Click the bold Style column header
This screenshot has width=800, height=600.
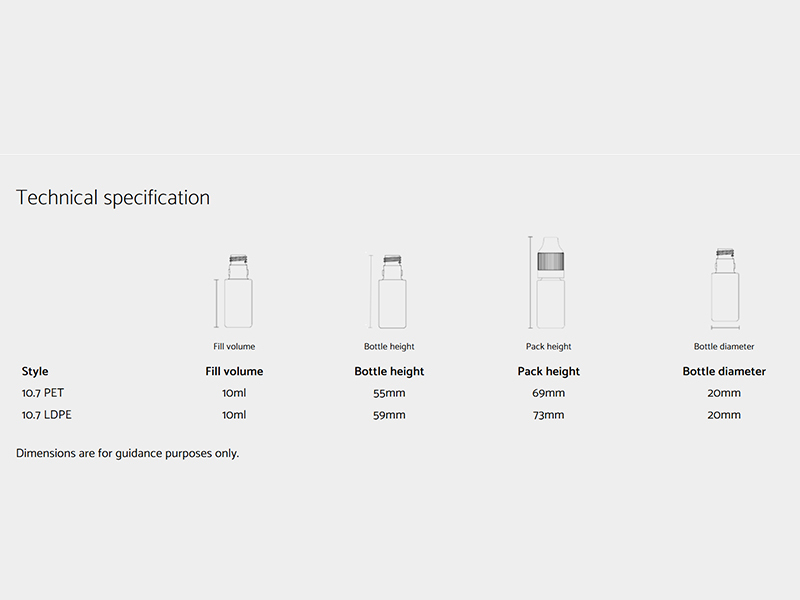(35, 371)
